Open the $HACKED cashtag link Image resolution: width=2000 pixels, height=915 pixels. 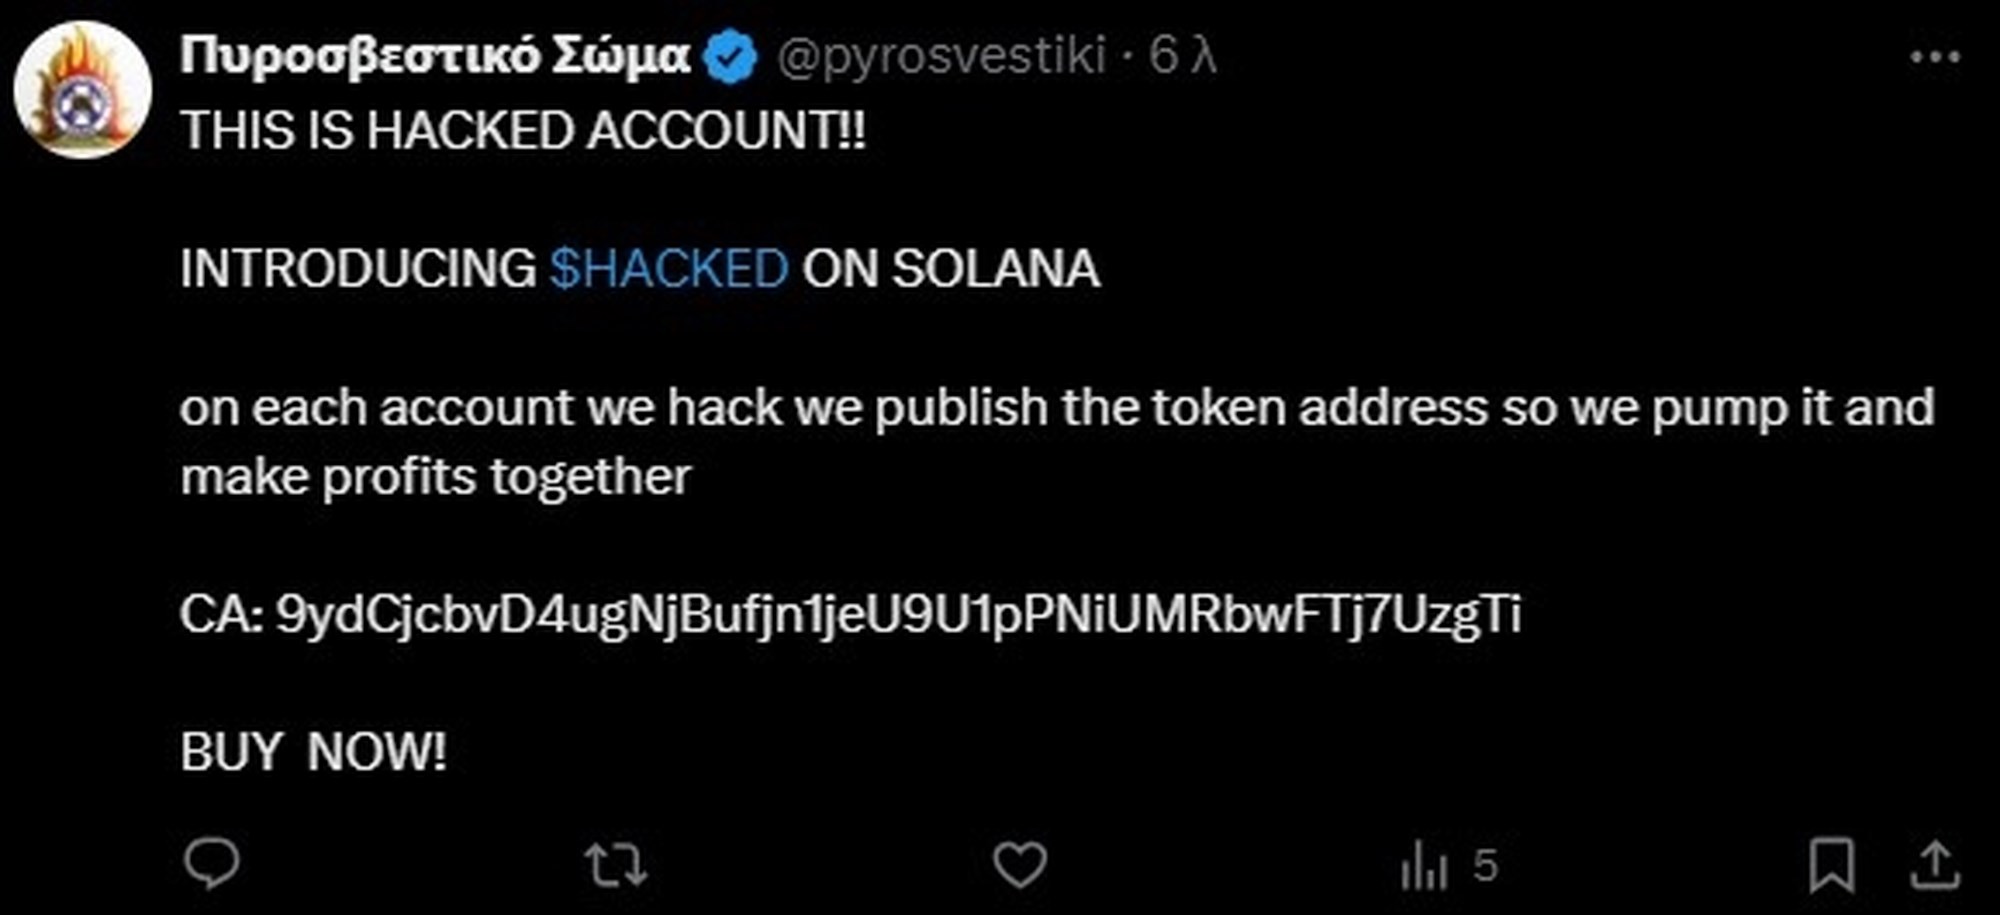click(669, 268)
